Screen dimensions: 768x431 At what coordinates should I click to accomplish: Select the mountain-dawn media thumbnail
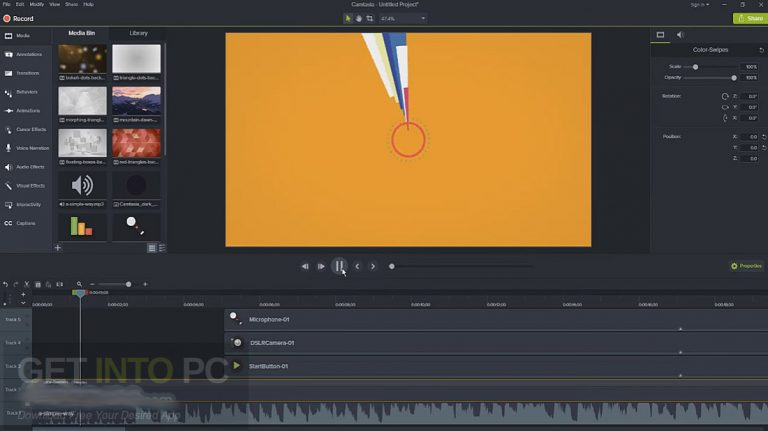tap(136, 101)
